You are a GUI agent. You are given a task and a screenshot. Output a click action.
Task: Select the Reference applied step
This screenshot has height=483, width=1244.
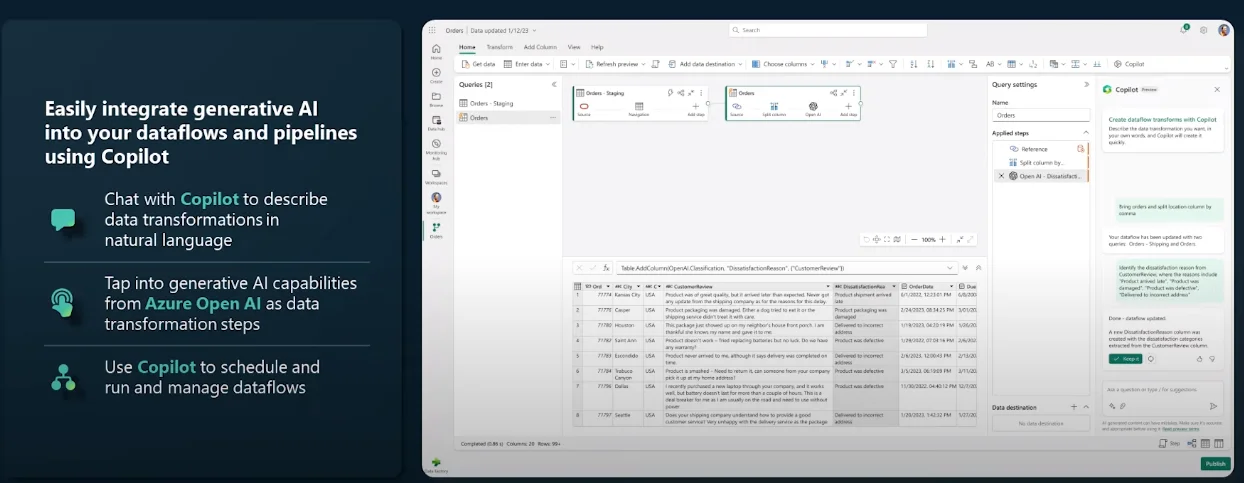point(1041,148)
